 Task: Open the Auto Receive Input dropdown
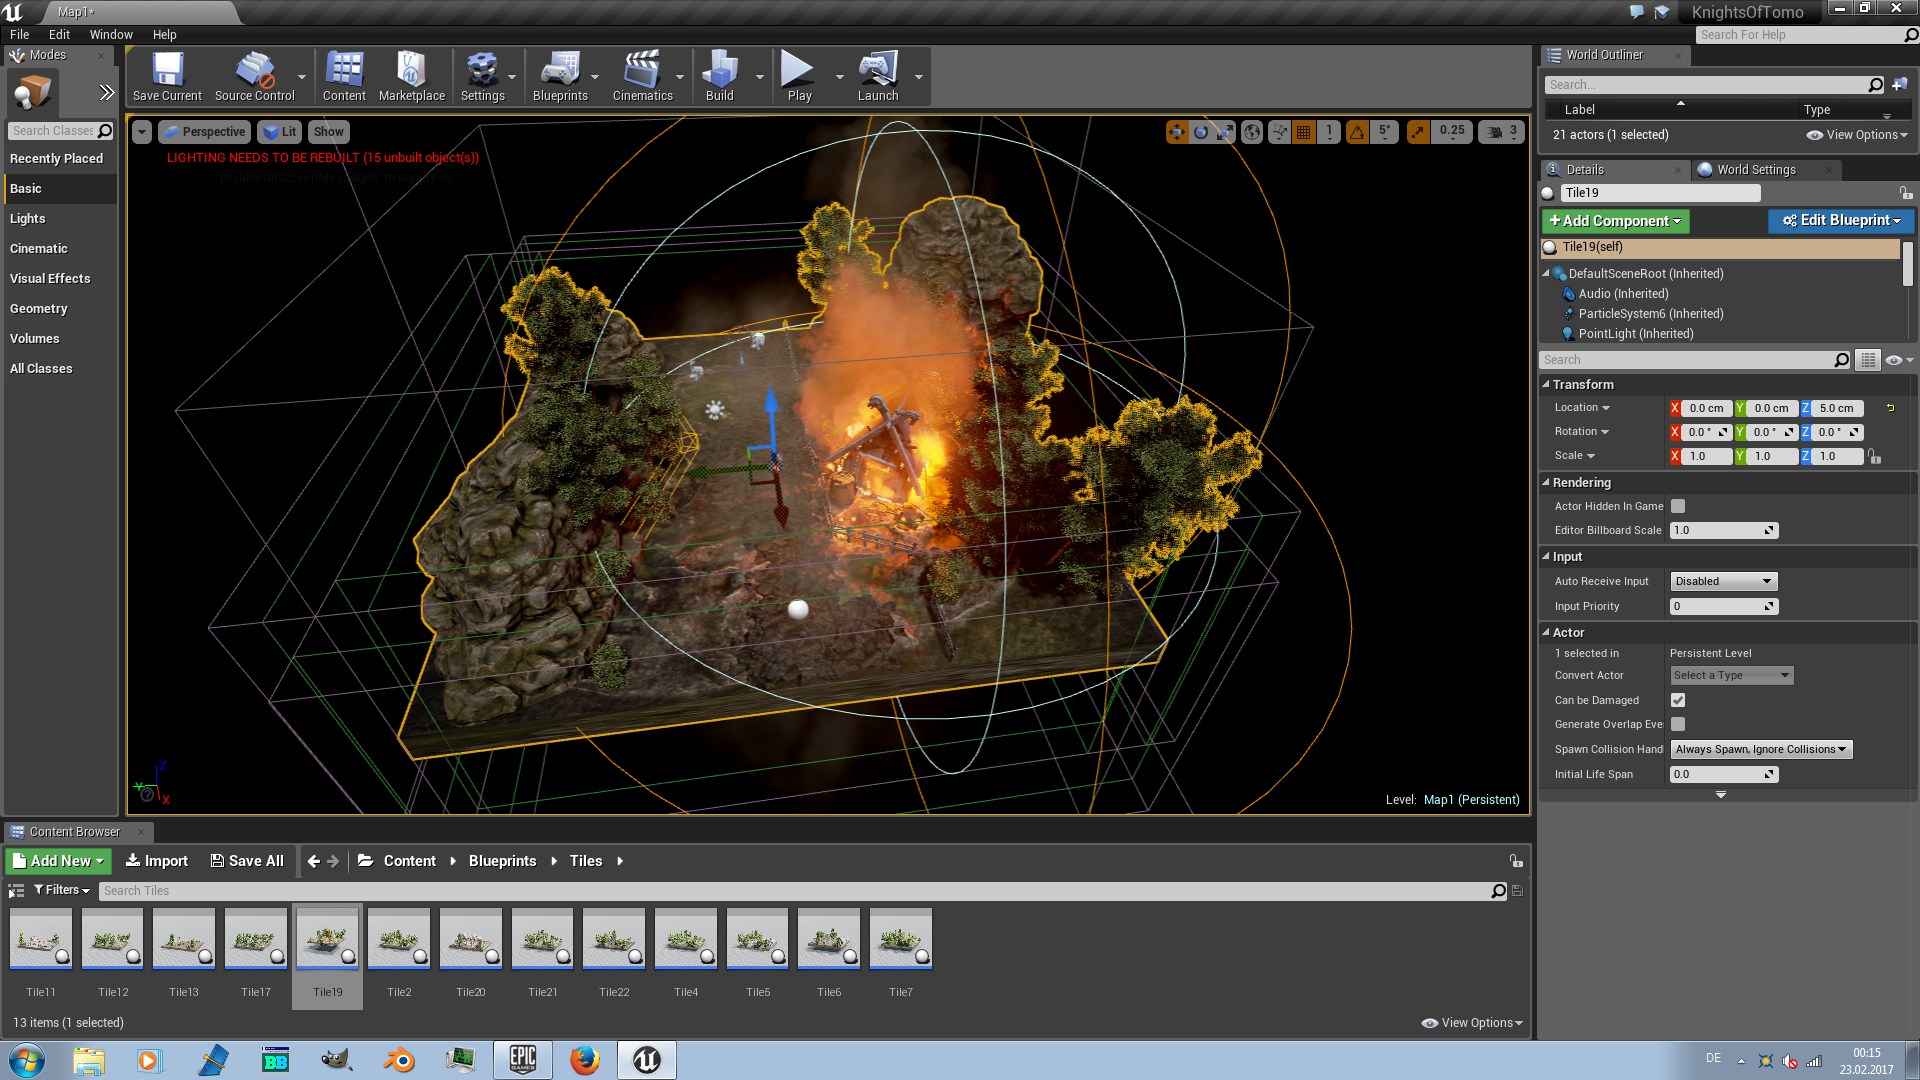click(1723, 581)
